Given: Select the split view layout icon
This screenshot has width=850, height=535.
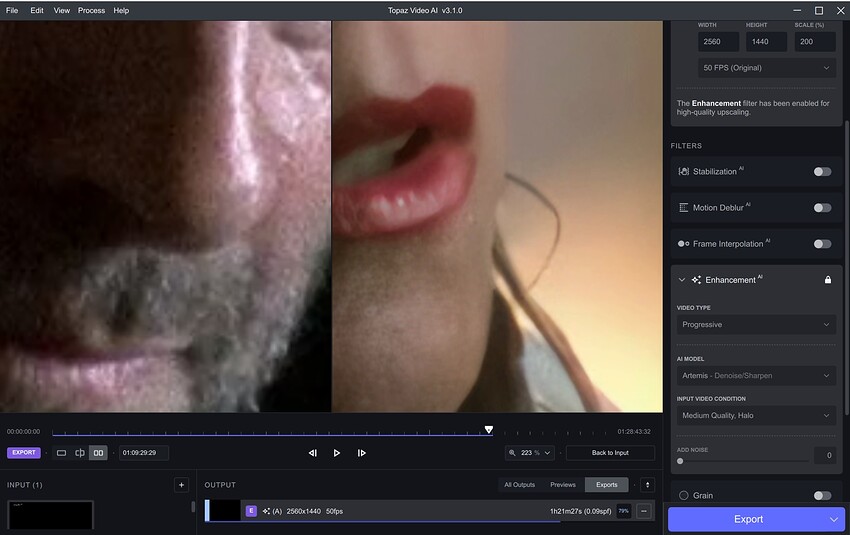Looking at the screenshot, I should 80,453.
